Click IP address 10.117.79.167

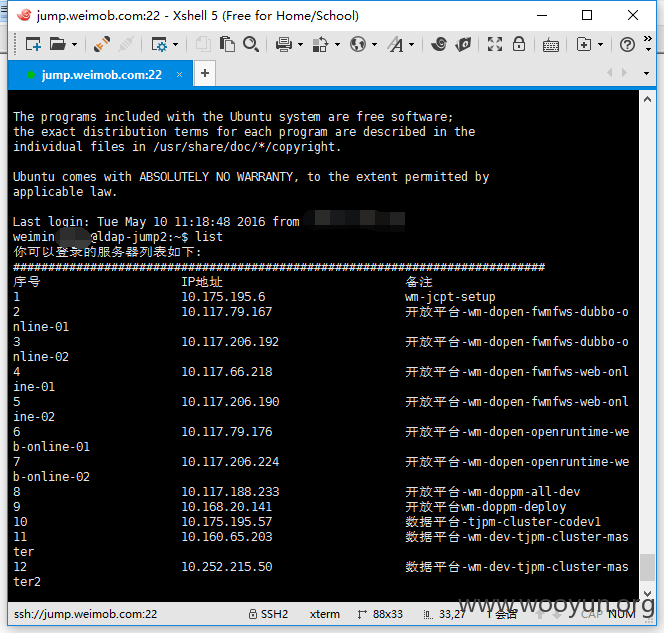pos(227,312)
